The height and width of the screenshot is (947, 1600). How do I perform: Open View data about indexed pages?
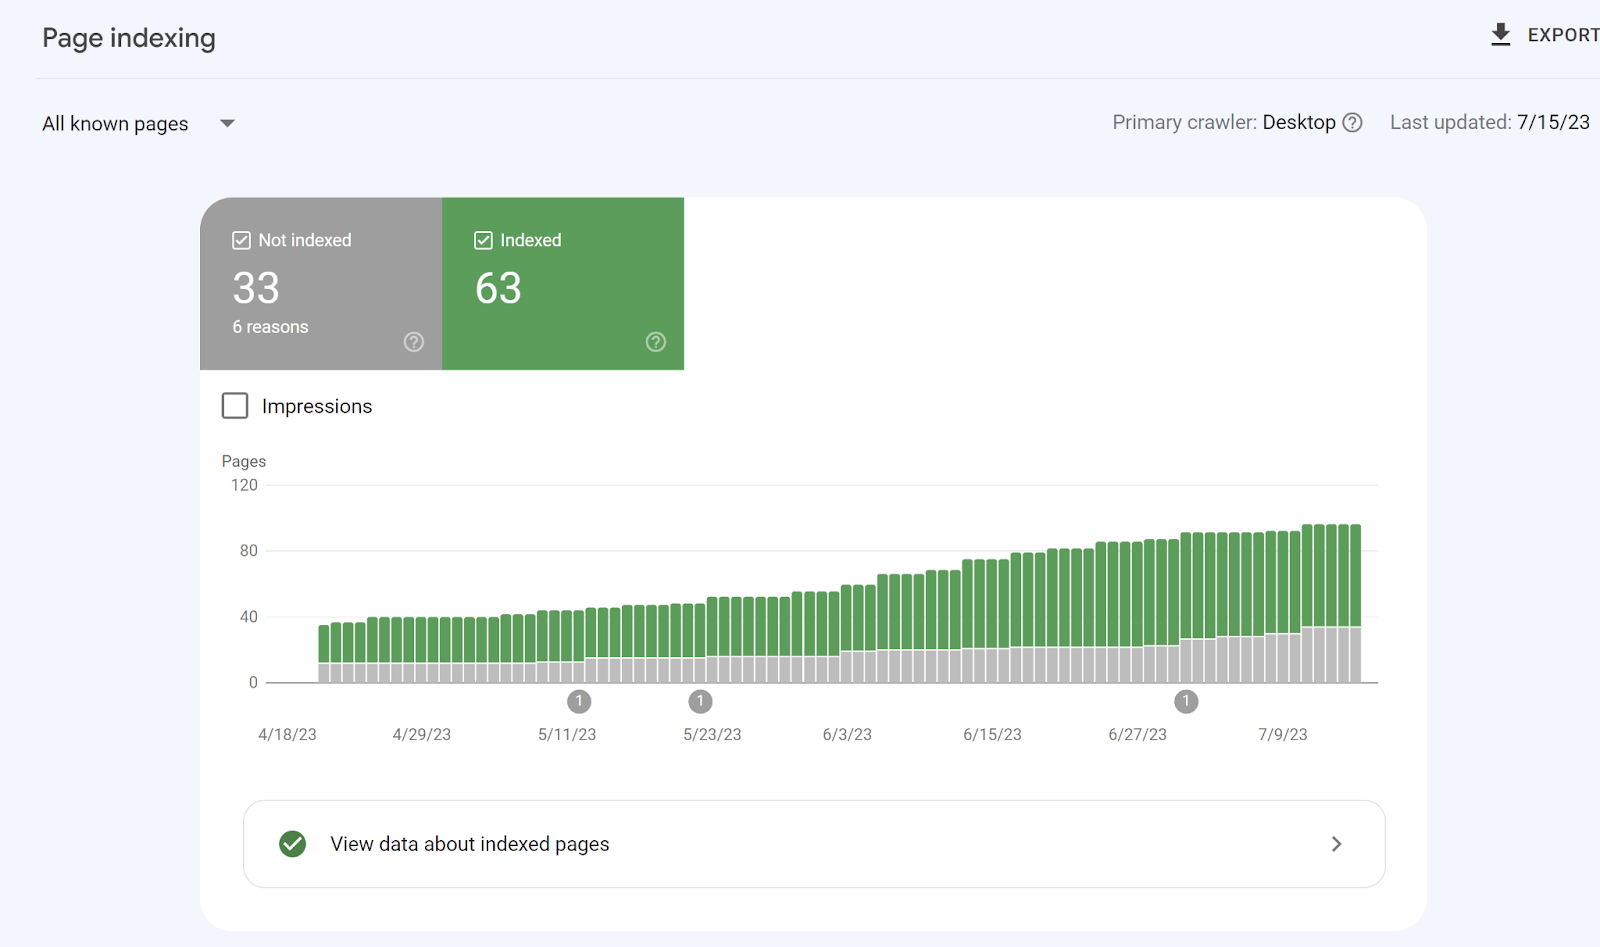click(470, 844)
